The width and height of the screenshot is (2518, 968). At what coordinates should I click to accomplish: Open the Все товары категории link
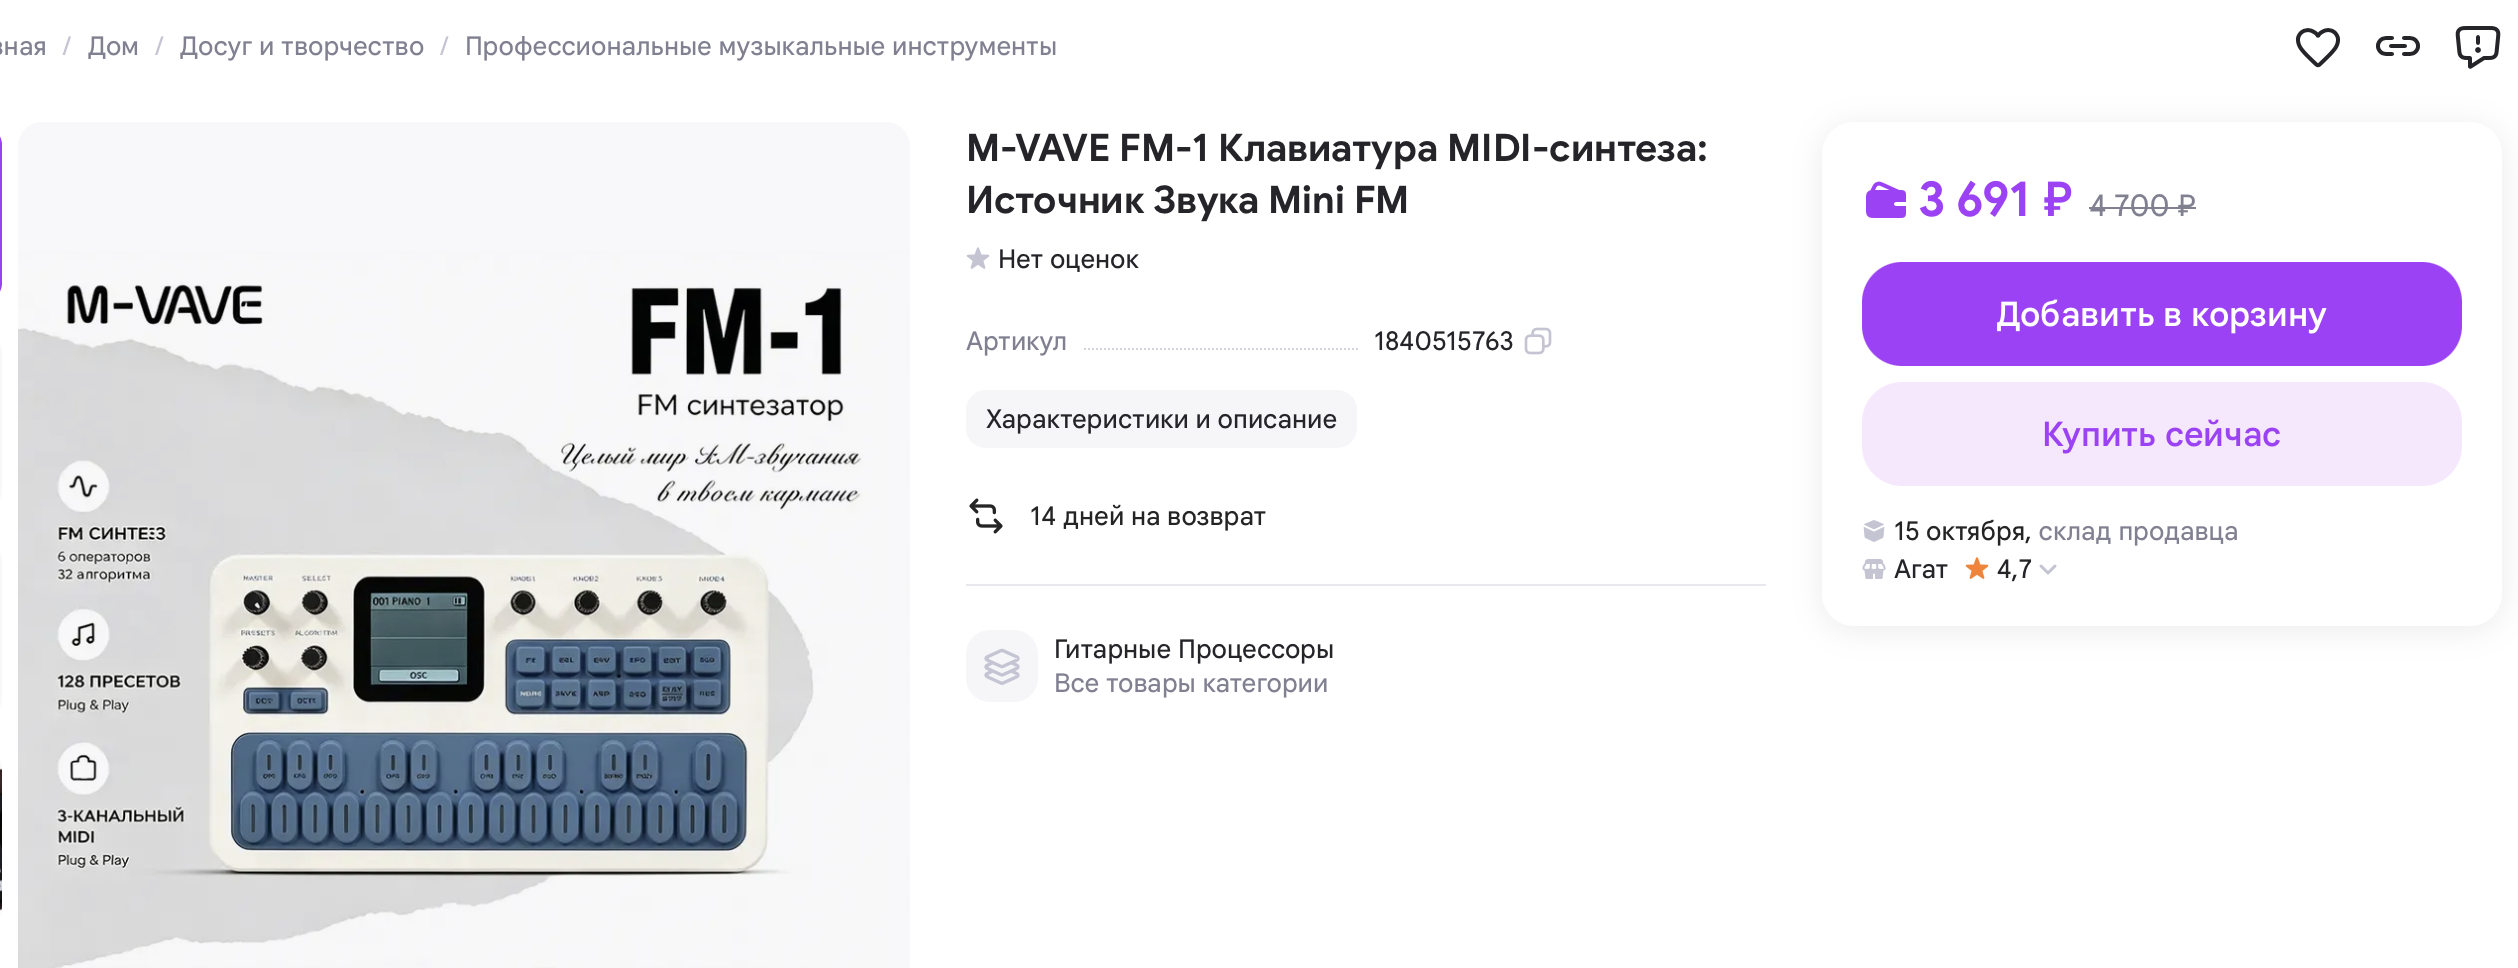pos(1190,684)
